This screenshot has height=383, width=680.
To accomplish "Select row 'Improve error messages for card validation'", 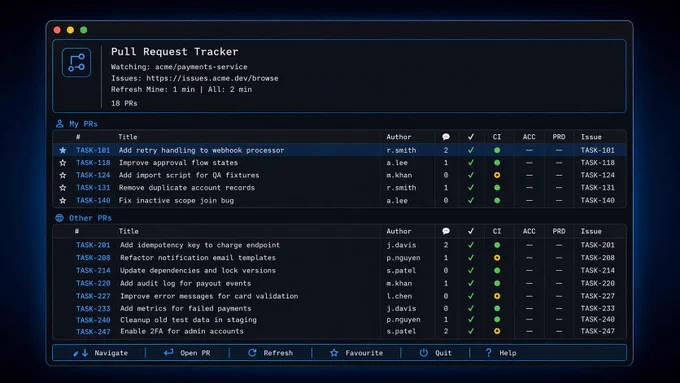I will 340,296.
